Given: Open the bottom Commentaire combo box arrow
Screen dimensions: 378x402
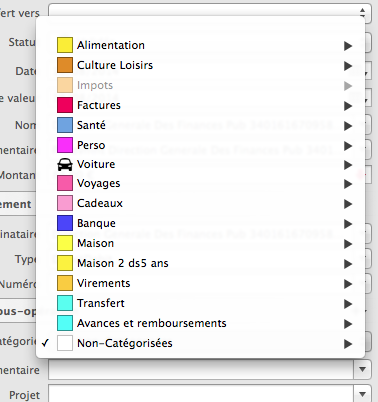Looking at the screenshot, I should [x=362, y=369].
